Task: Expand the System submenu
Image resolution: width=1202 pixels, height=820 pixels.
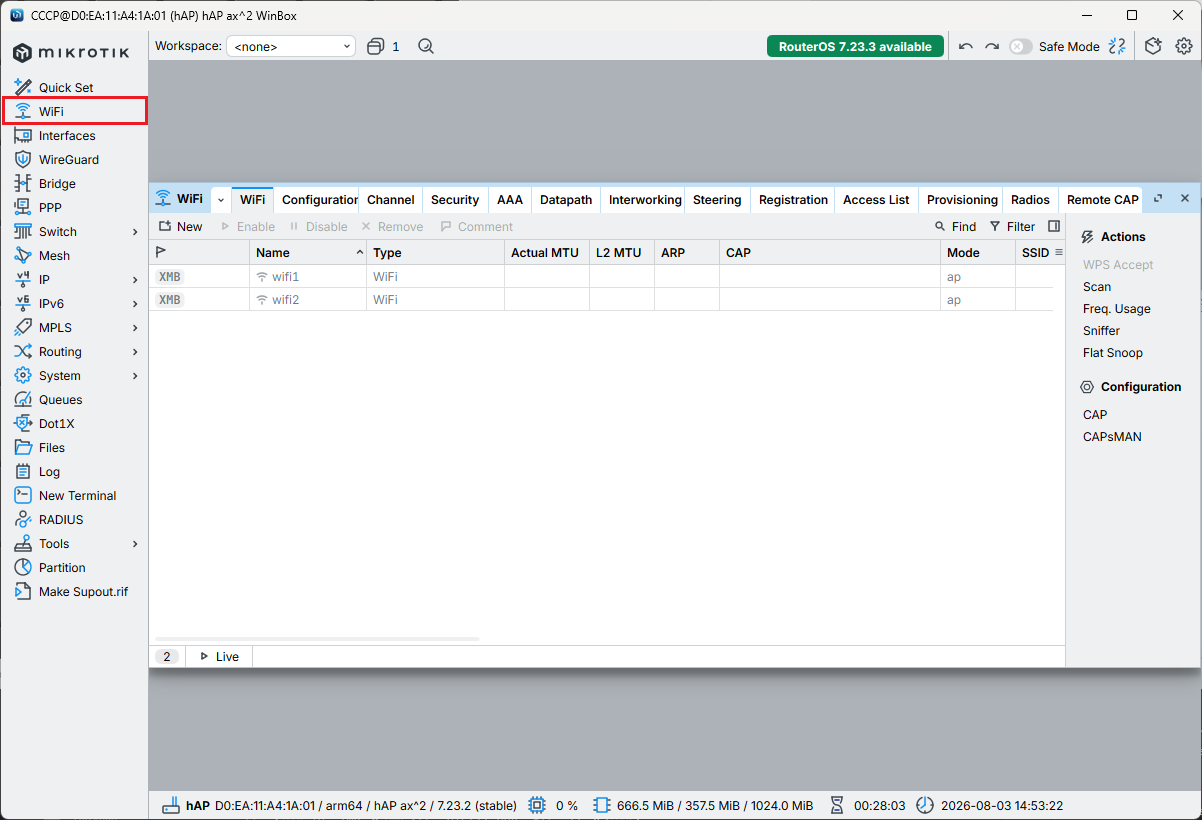Action: coord(135,375)
